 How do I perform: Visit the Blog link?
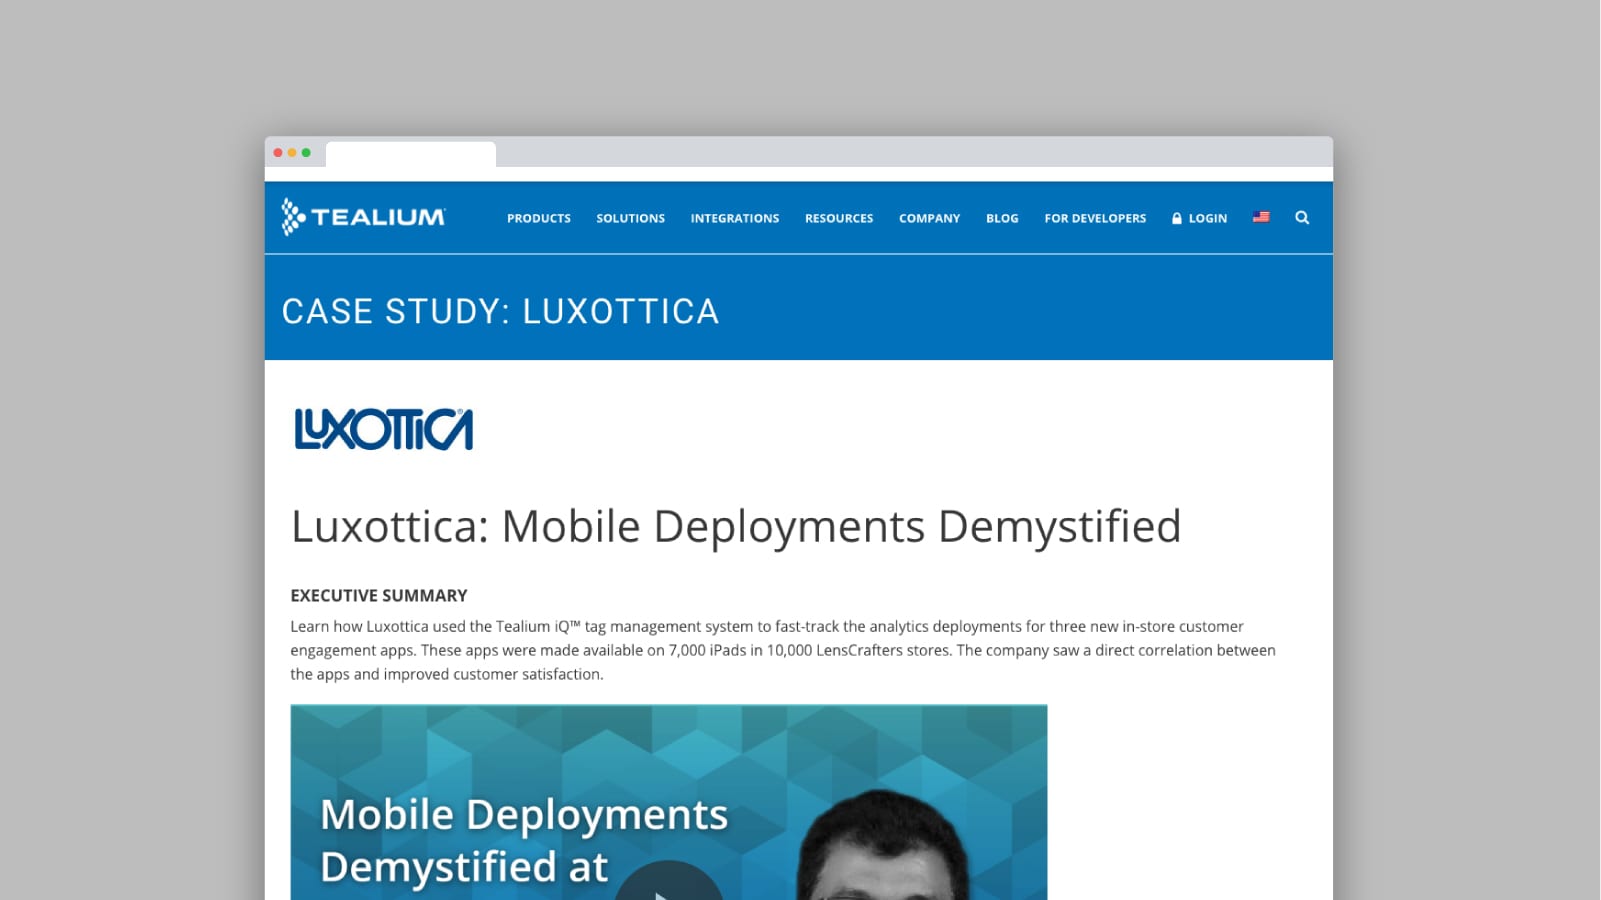pyautogui.click(x=1002, y=218)
